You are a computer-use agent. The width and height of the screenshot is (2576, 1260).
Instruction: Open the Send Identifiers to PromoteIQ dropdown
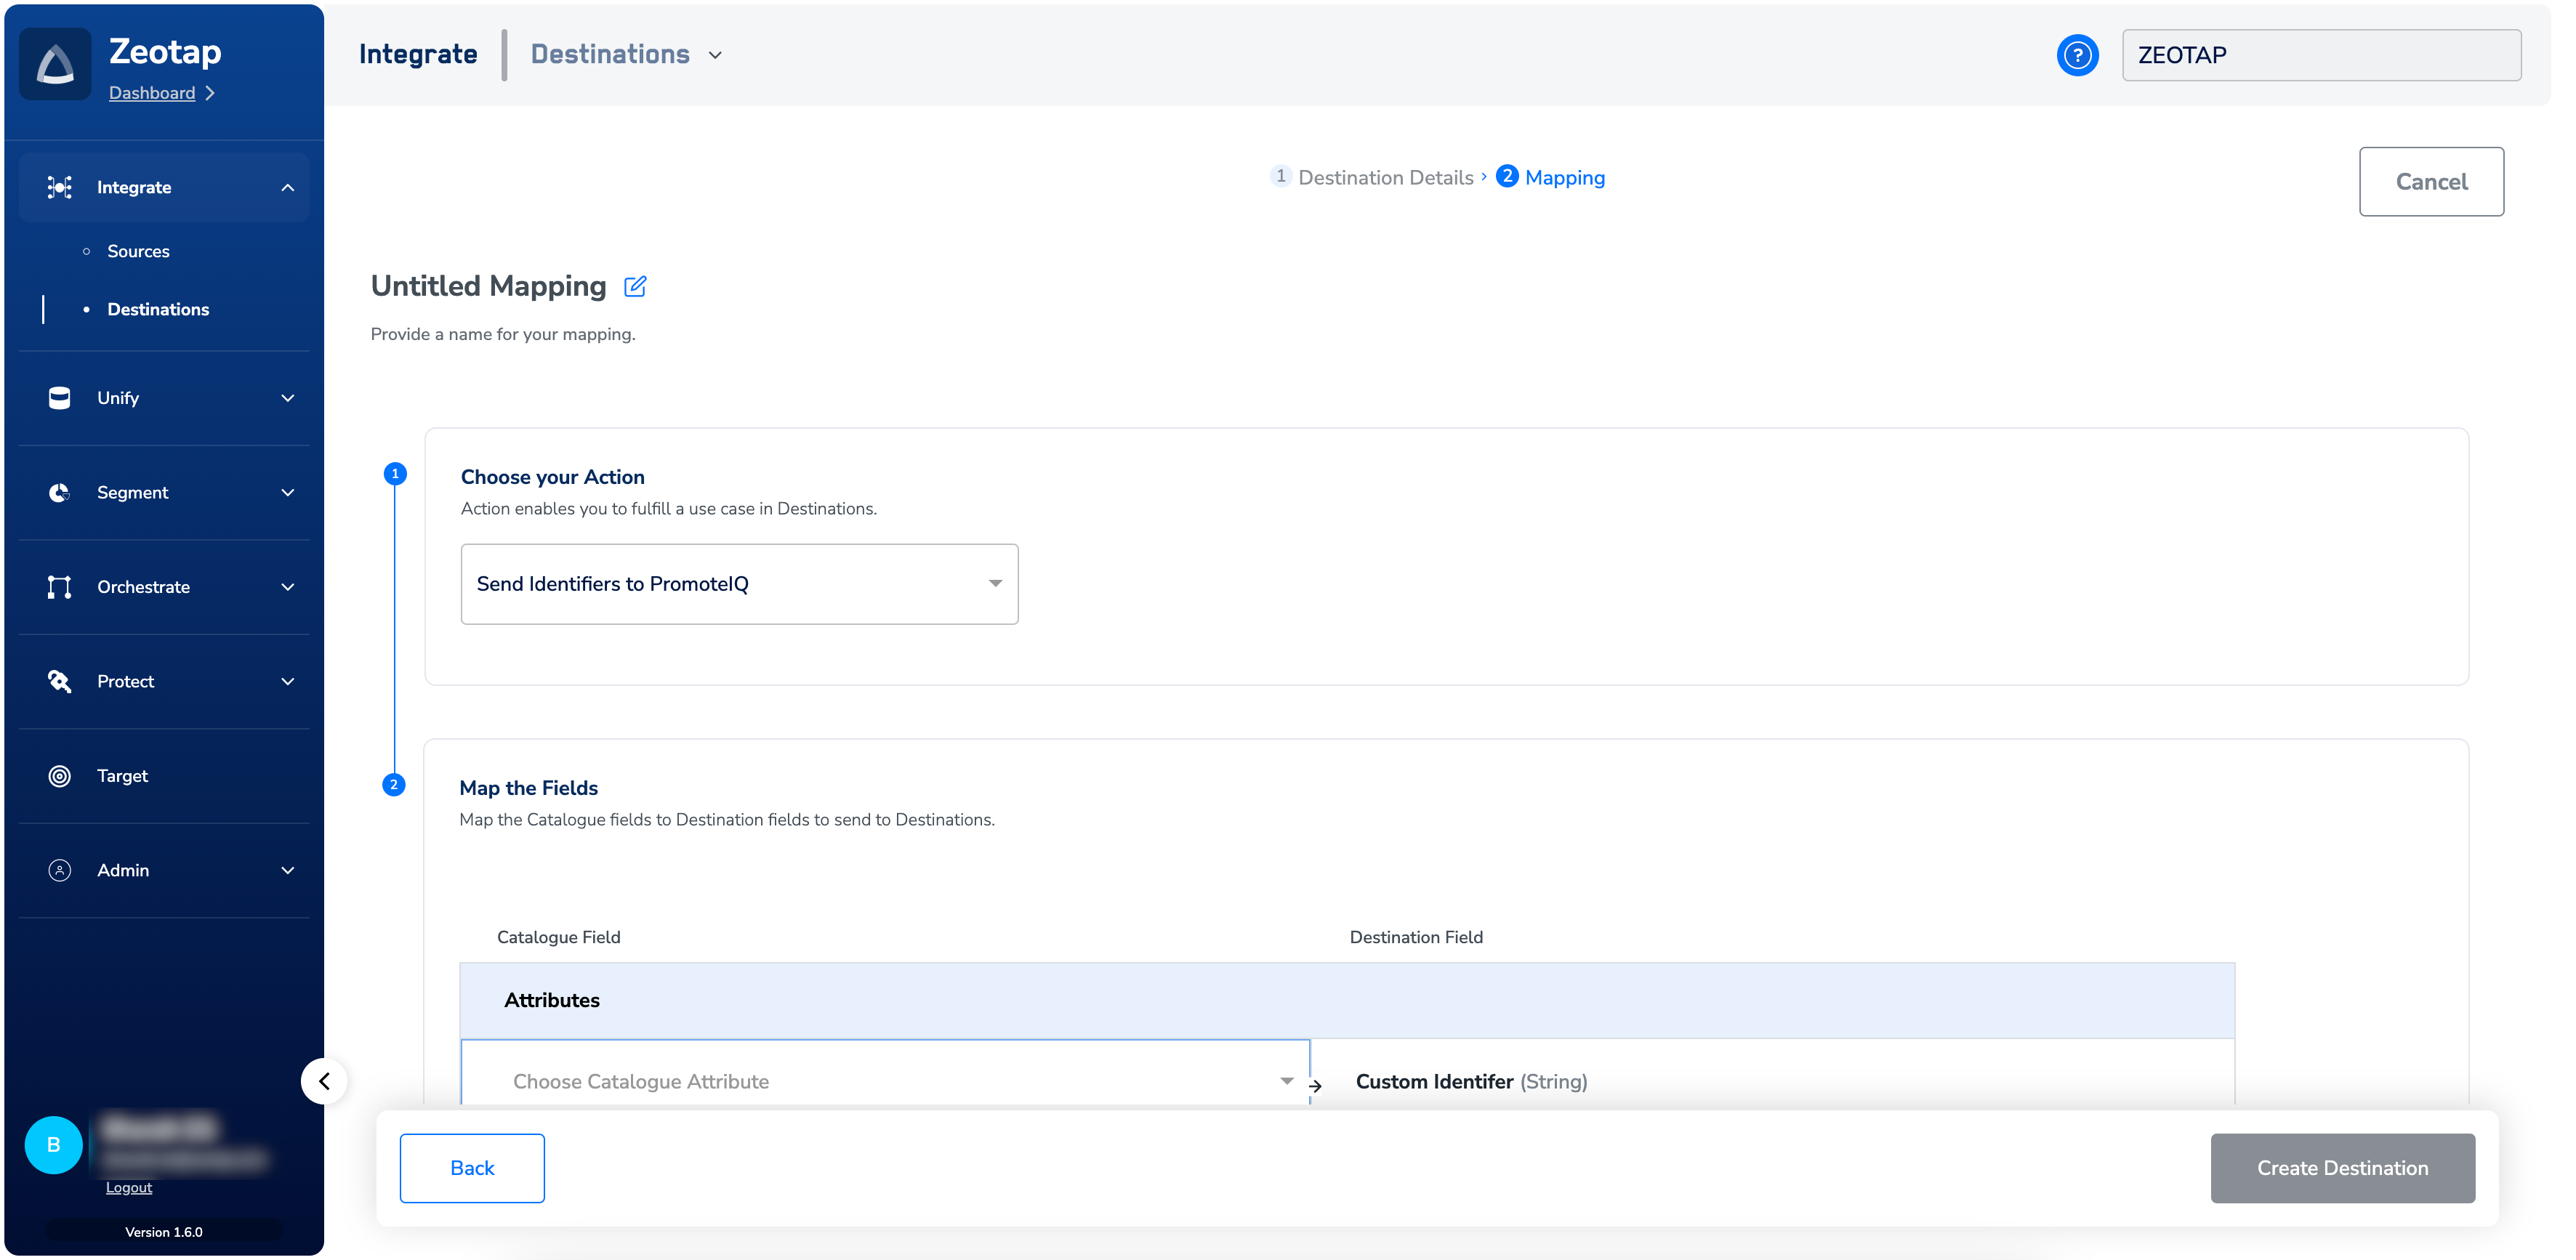[739, 584]
